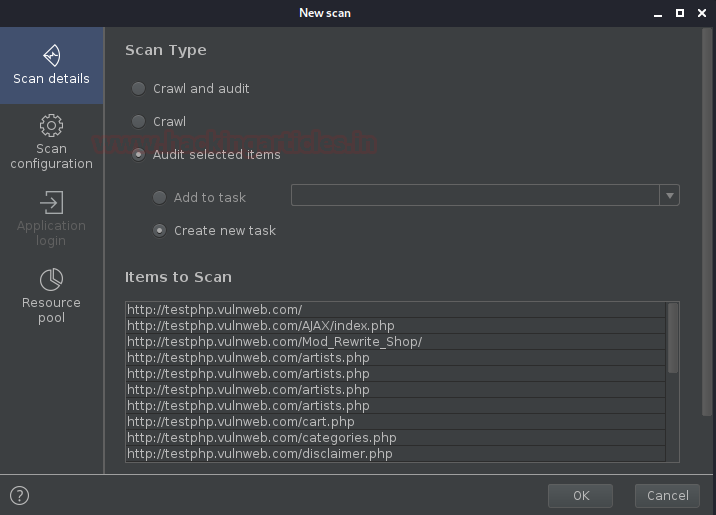Choose the Crawl scan type radio
716x515 pixels.
click(138, 121)
